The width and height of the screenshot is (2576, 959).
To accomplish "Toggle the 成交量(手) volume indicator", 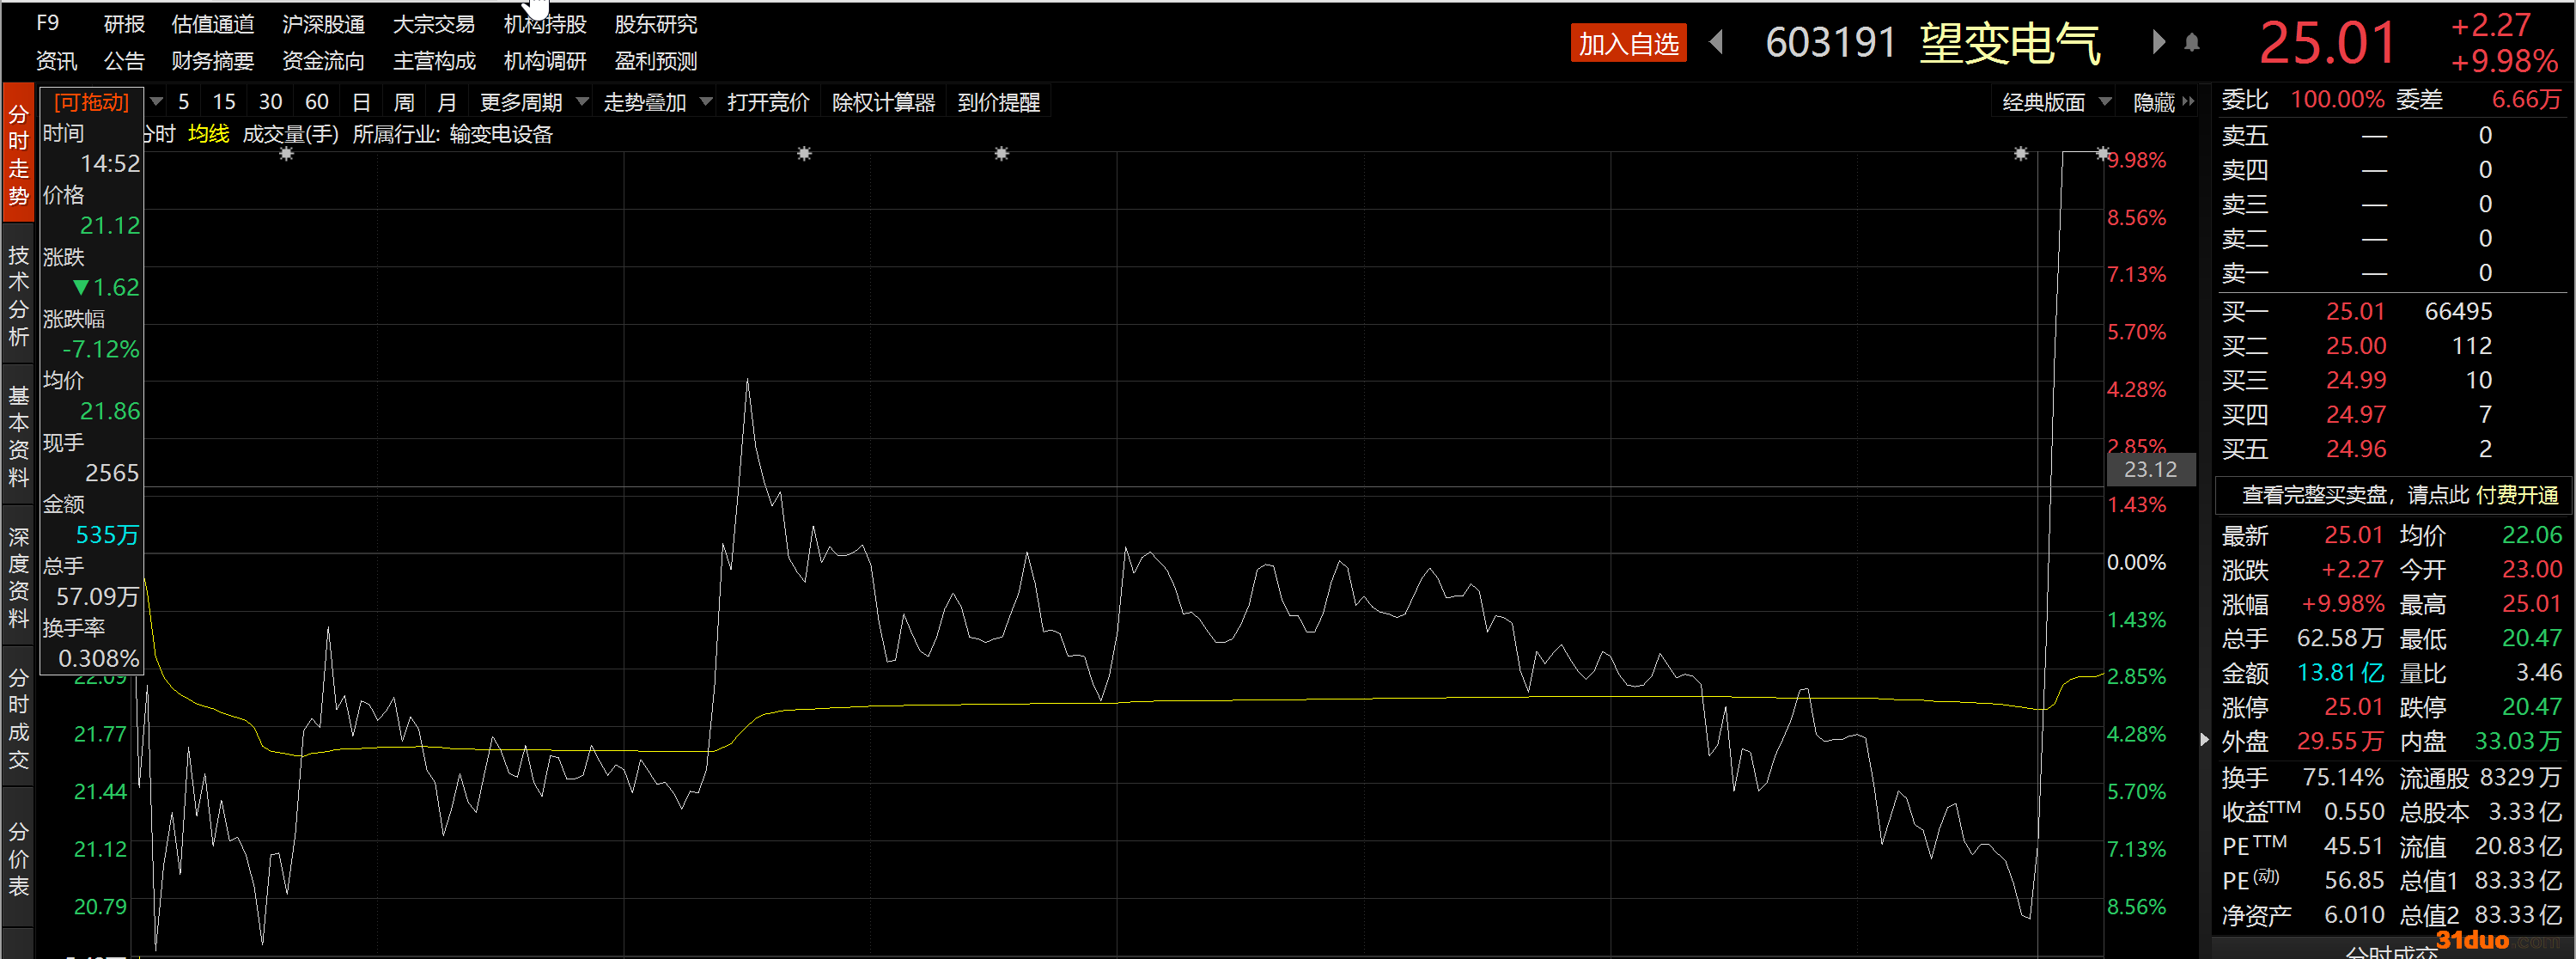I will (x=290, y=134).
